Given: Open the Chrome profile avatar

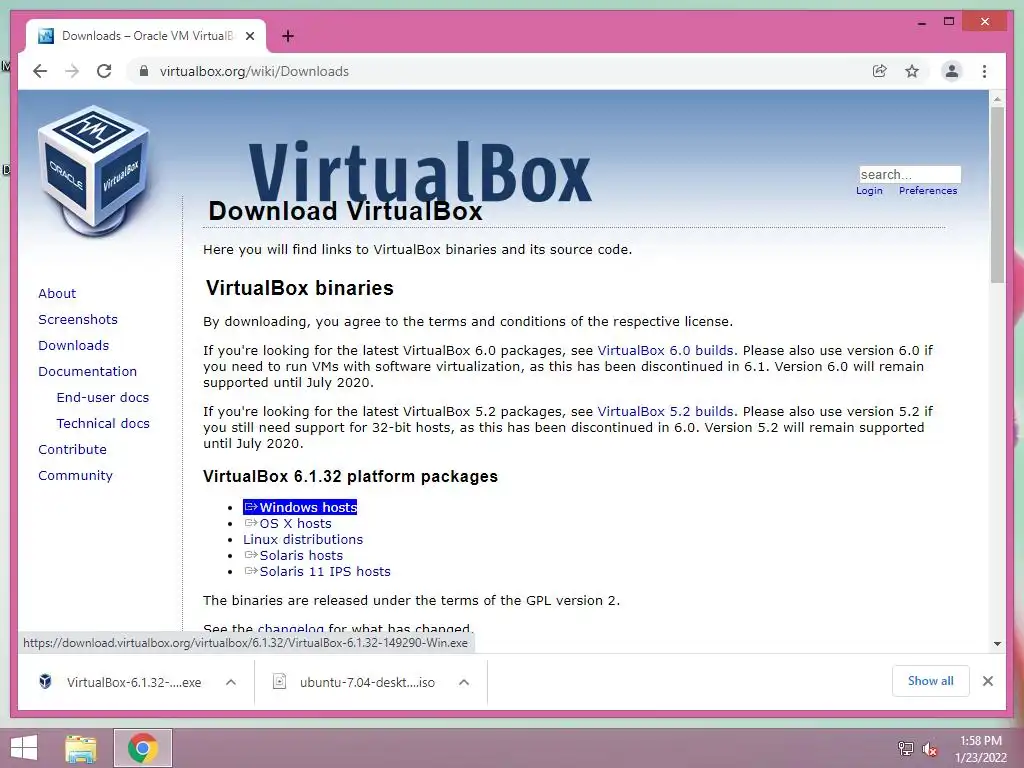Looking at the screenshot, I should (952, 71).
